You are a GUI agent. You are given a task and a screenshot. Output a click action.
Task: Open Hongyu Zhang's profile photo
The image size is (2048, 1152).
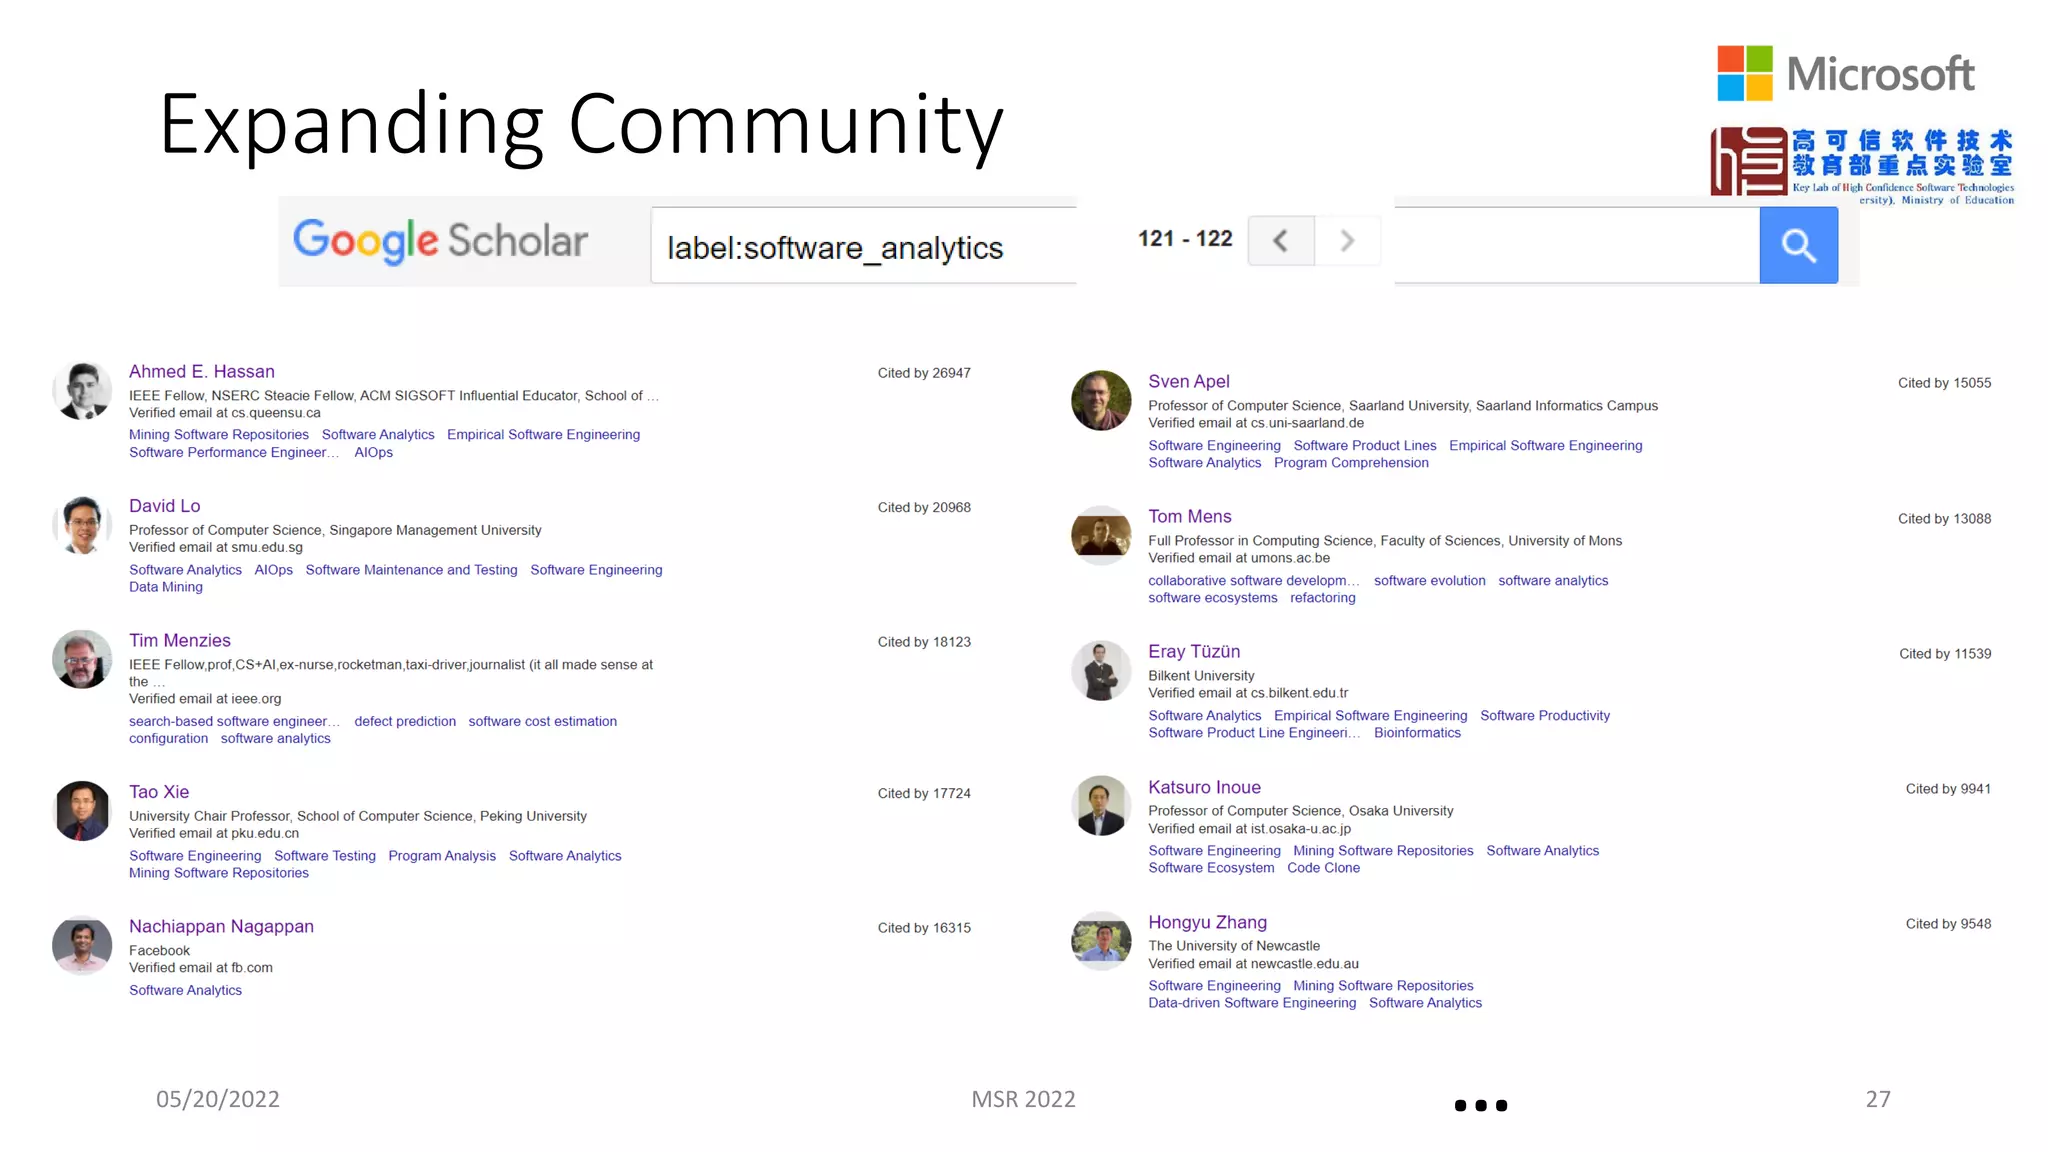[1101, 940]
